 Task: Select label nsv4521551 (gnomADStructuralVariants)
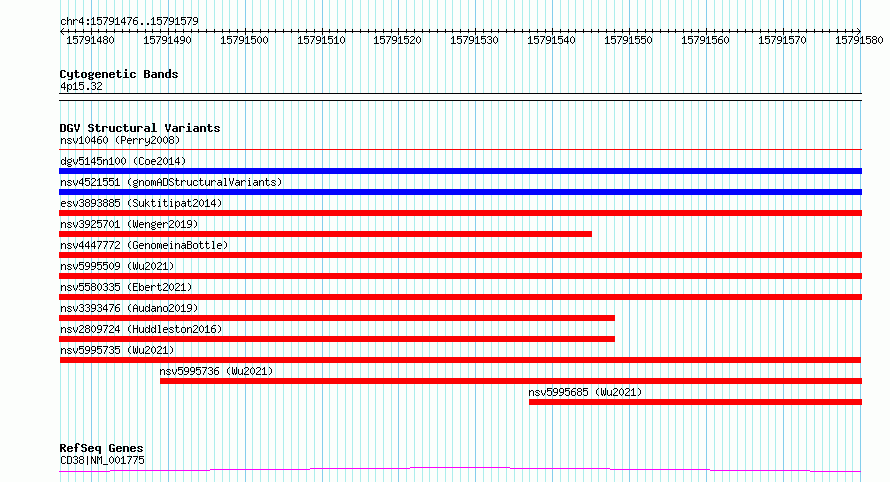[x=171, y=182]
